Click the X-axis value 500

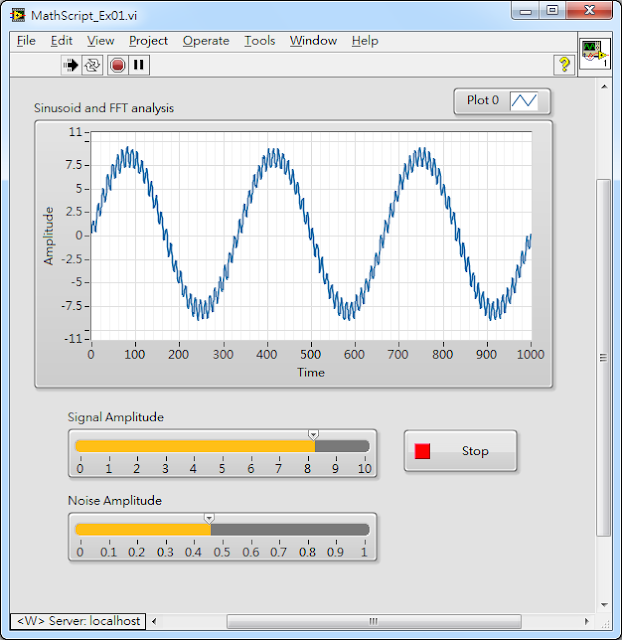311,354
